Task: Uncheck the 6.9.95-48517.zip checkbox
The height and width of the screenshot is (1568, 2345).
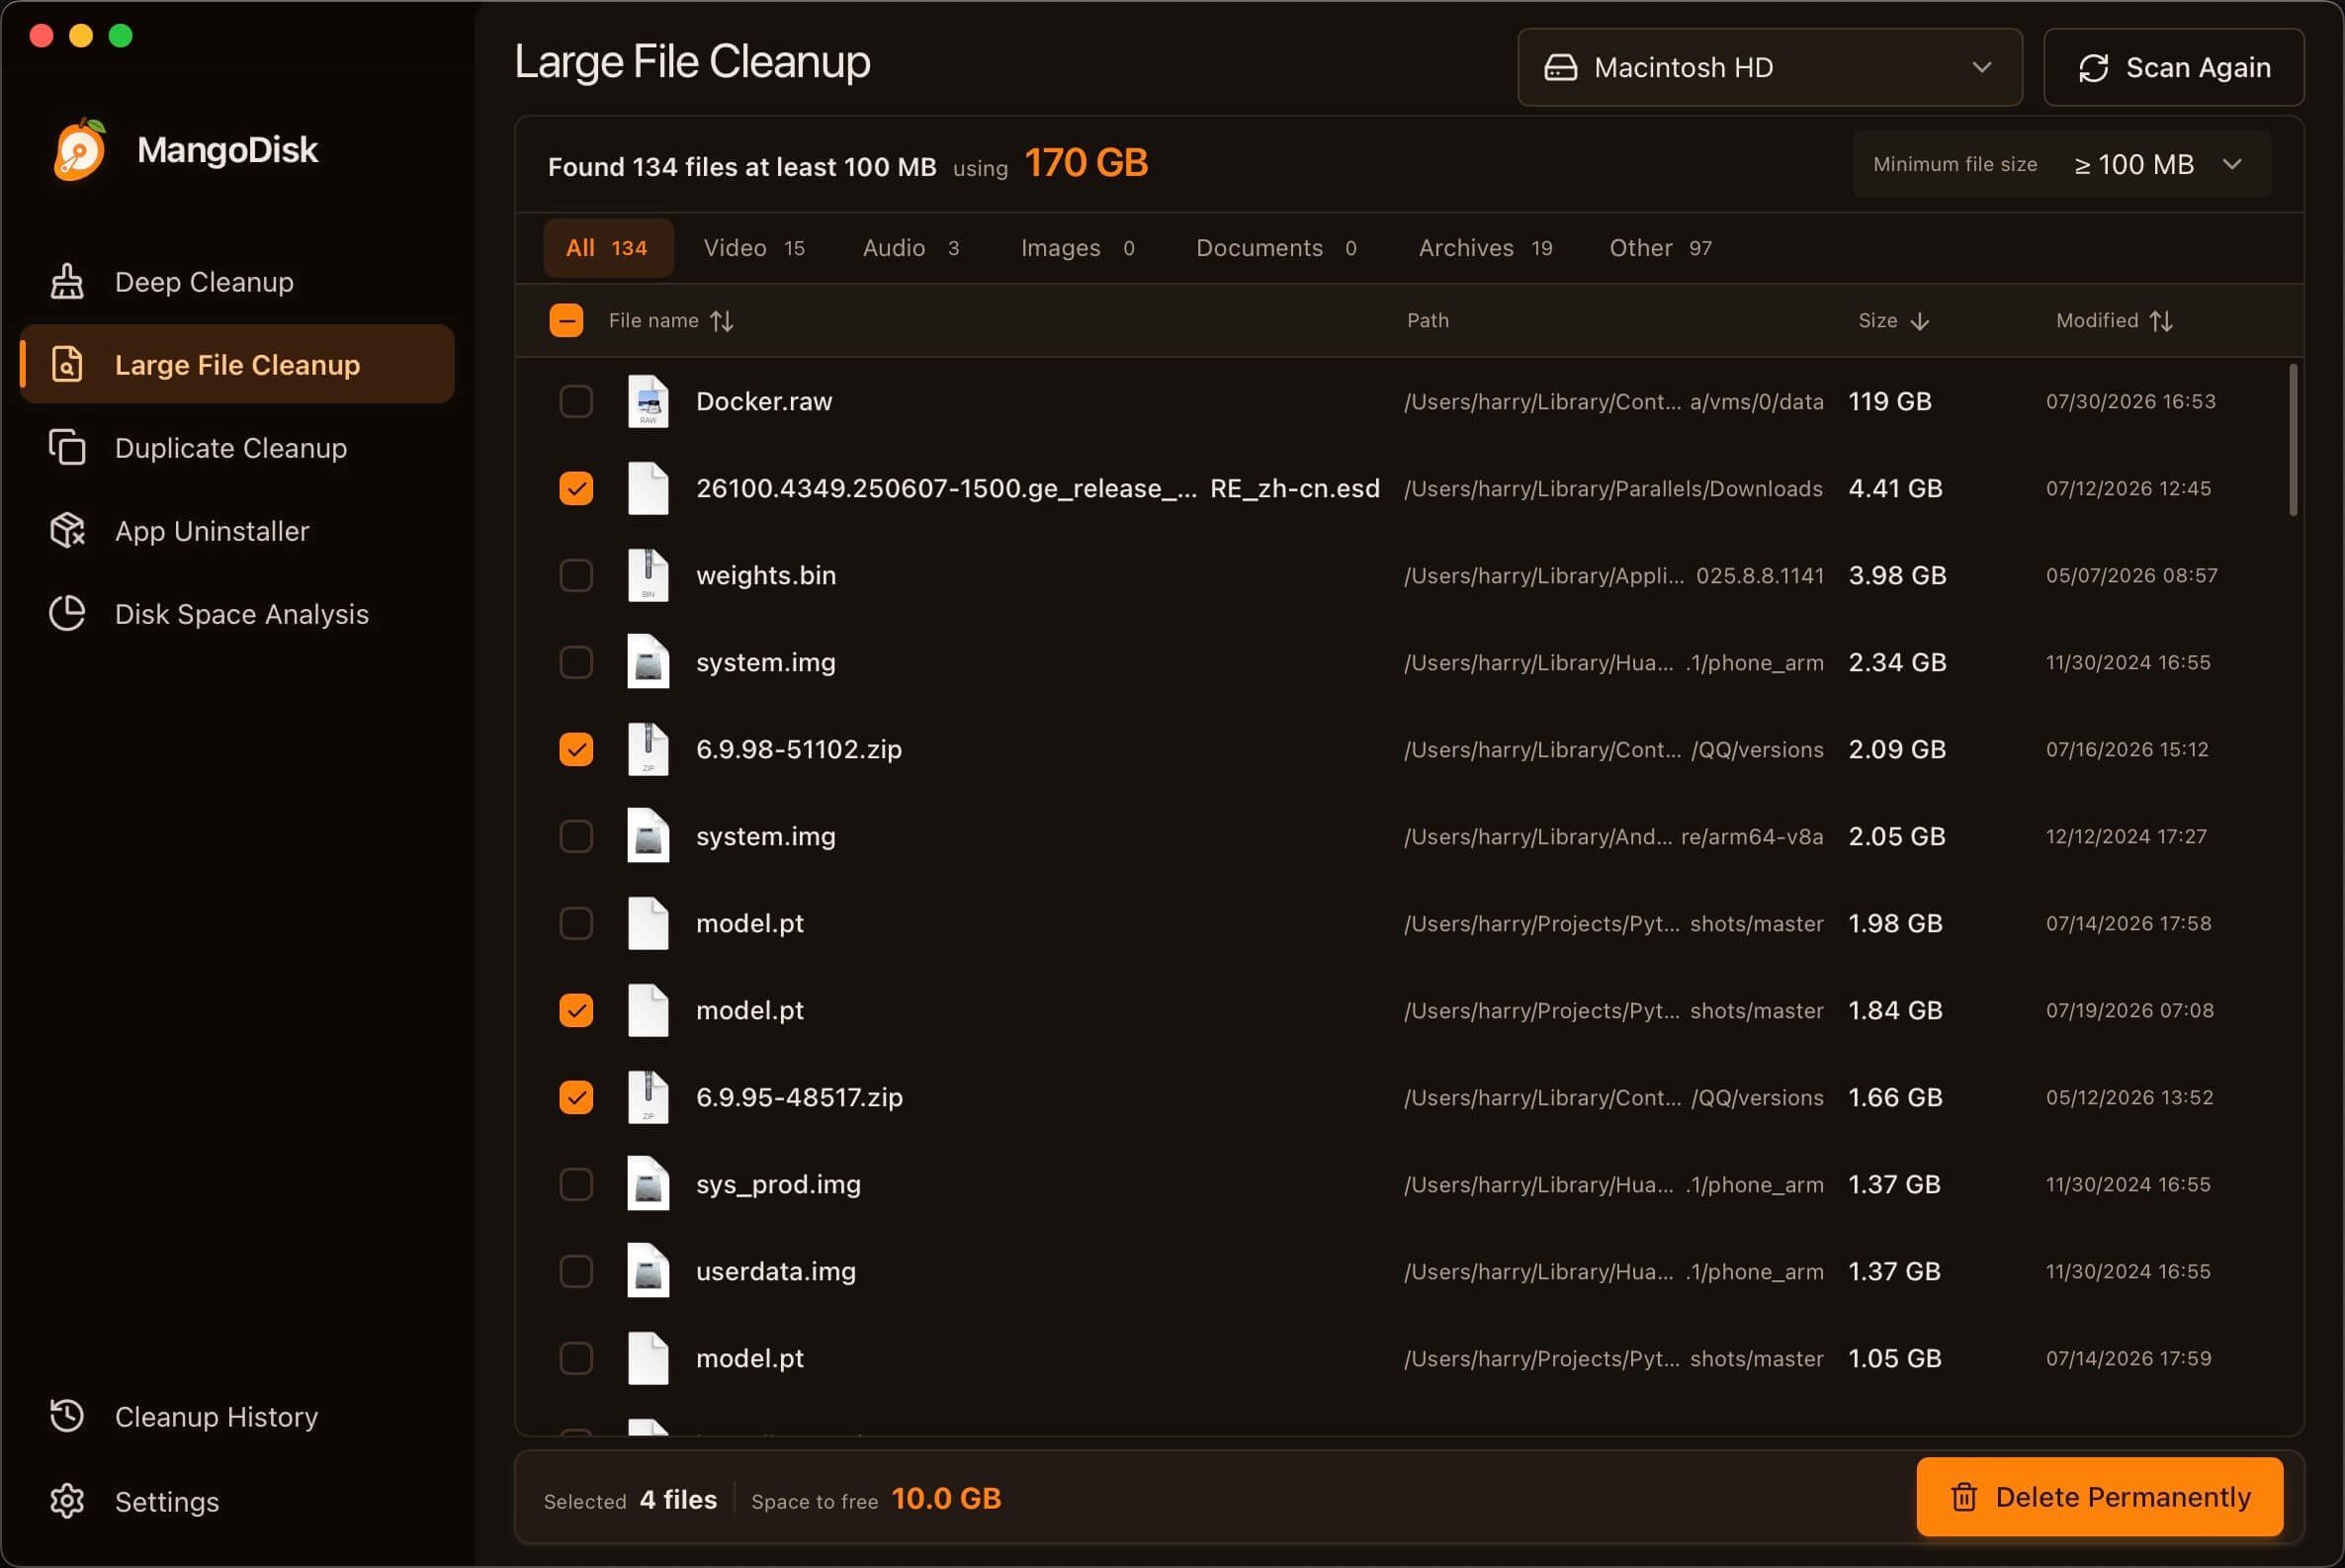Action: pos(576,1097)
